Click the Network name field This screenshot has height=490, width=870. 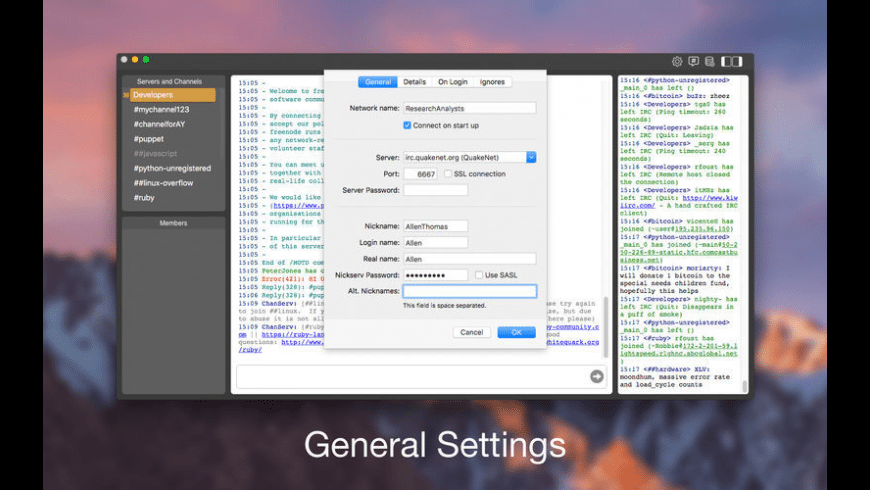coord(469,108)
